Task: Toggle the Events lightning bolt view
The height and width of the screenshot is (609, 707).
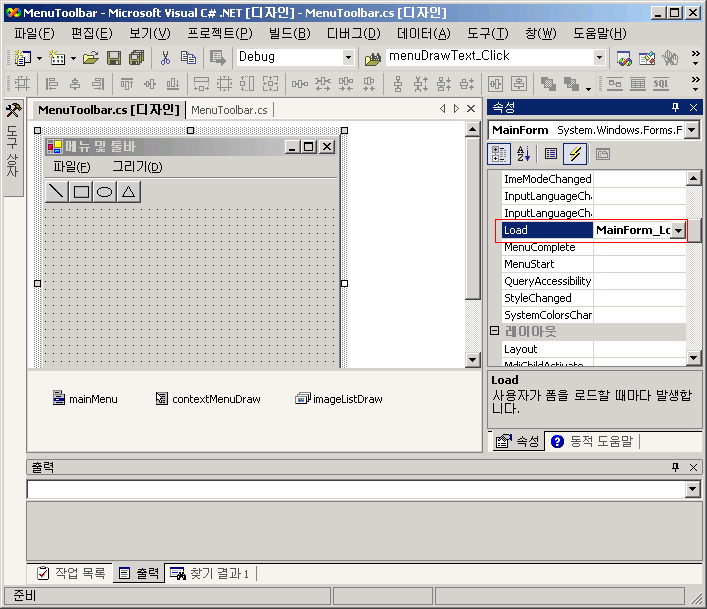Action: (575, 154)
